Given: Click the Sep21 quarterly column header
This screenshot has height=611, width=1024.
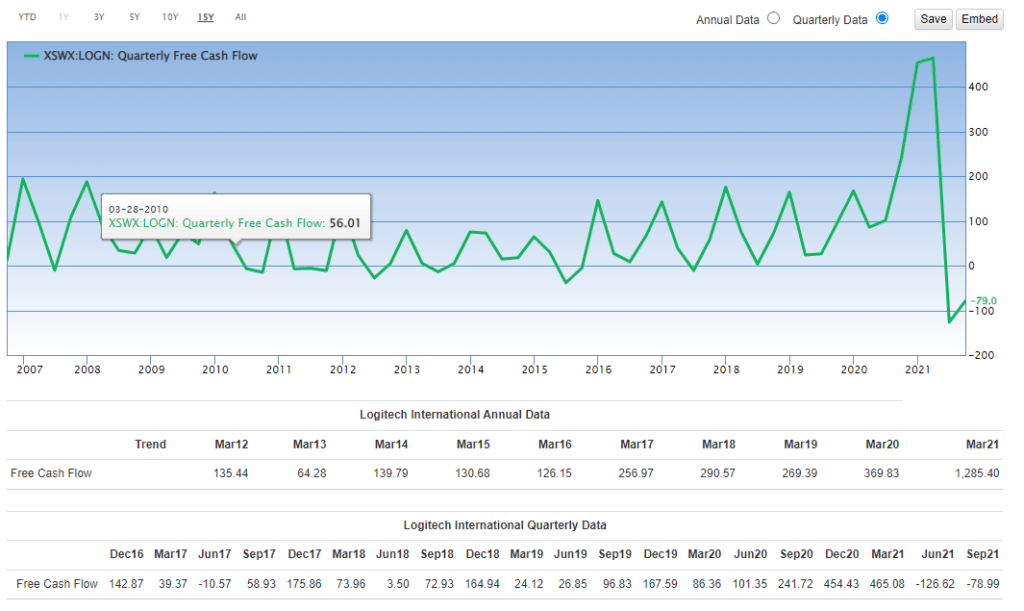Looking at the screenshot, I should [982, 554].
